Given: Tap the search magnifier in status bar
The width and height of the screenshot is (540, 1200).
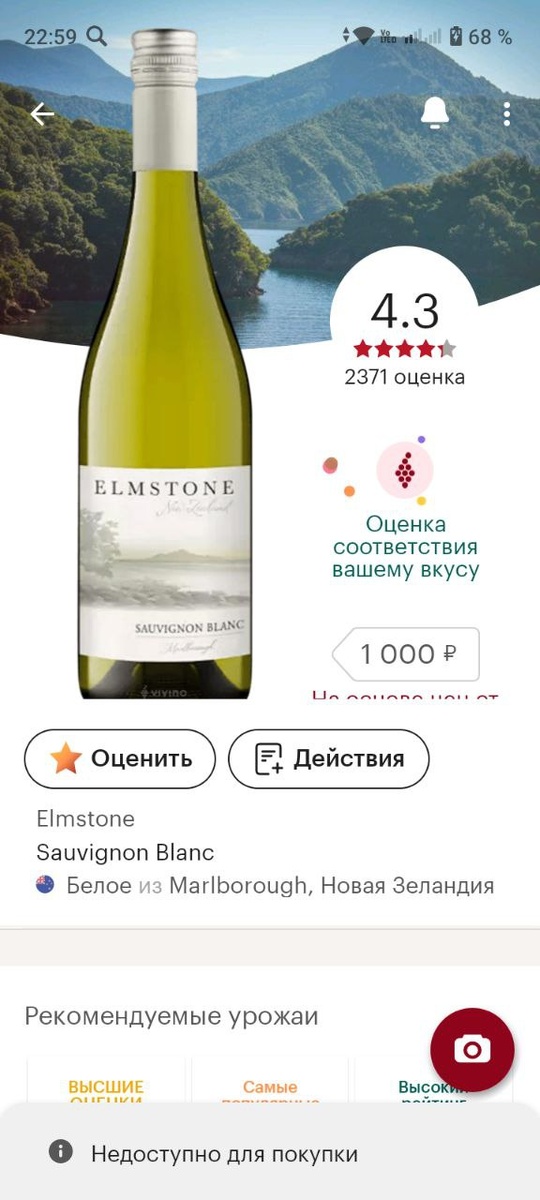Looking at the screenshot, I should point(97,36).
